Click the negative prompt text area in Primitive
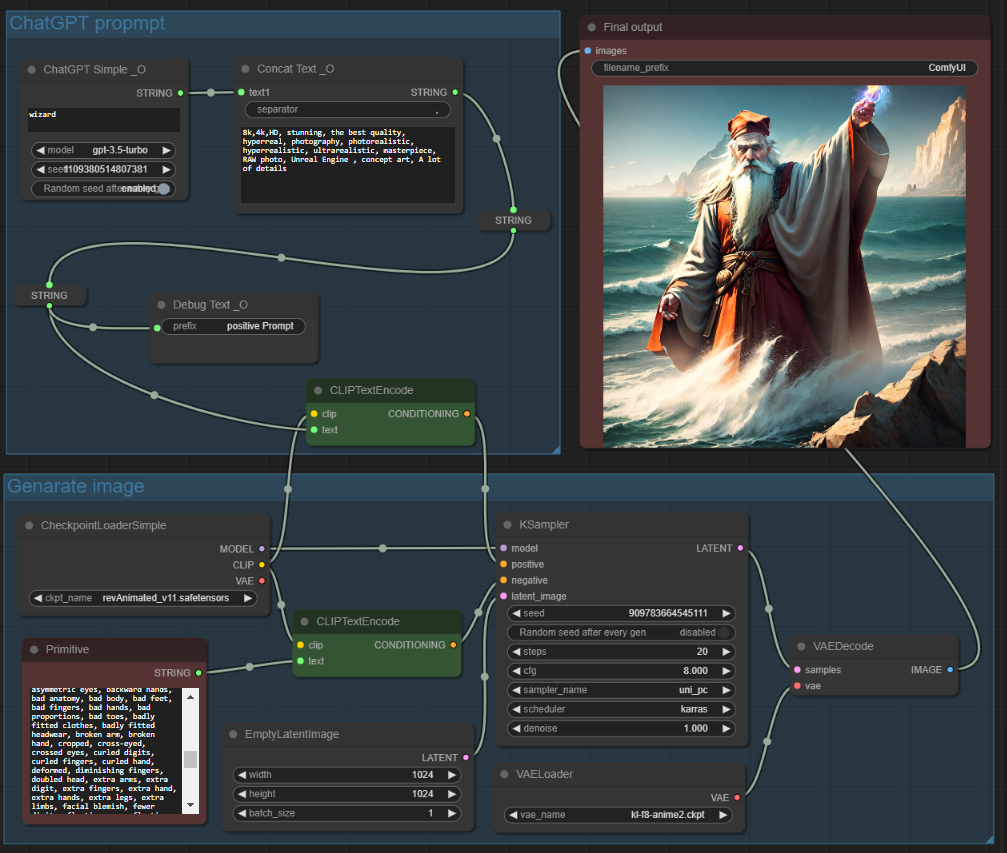Viewport: 1007px width, 853px height. tap(106, 751)
